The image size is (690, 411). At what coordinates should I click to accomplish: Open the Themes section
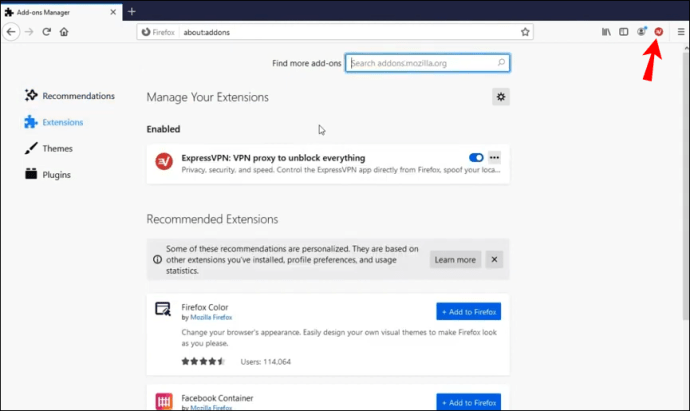tap(57, 148)
